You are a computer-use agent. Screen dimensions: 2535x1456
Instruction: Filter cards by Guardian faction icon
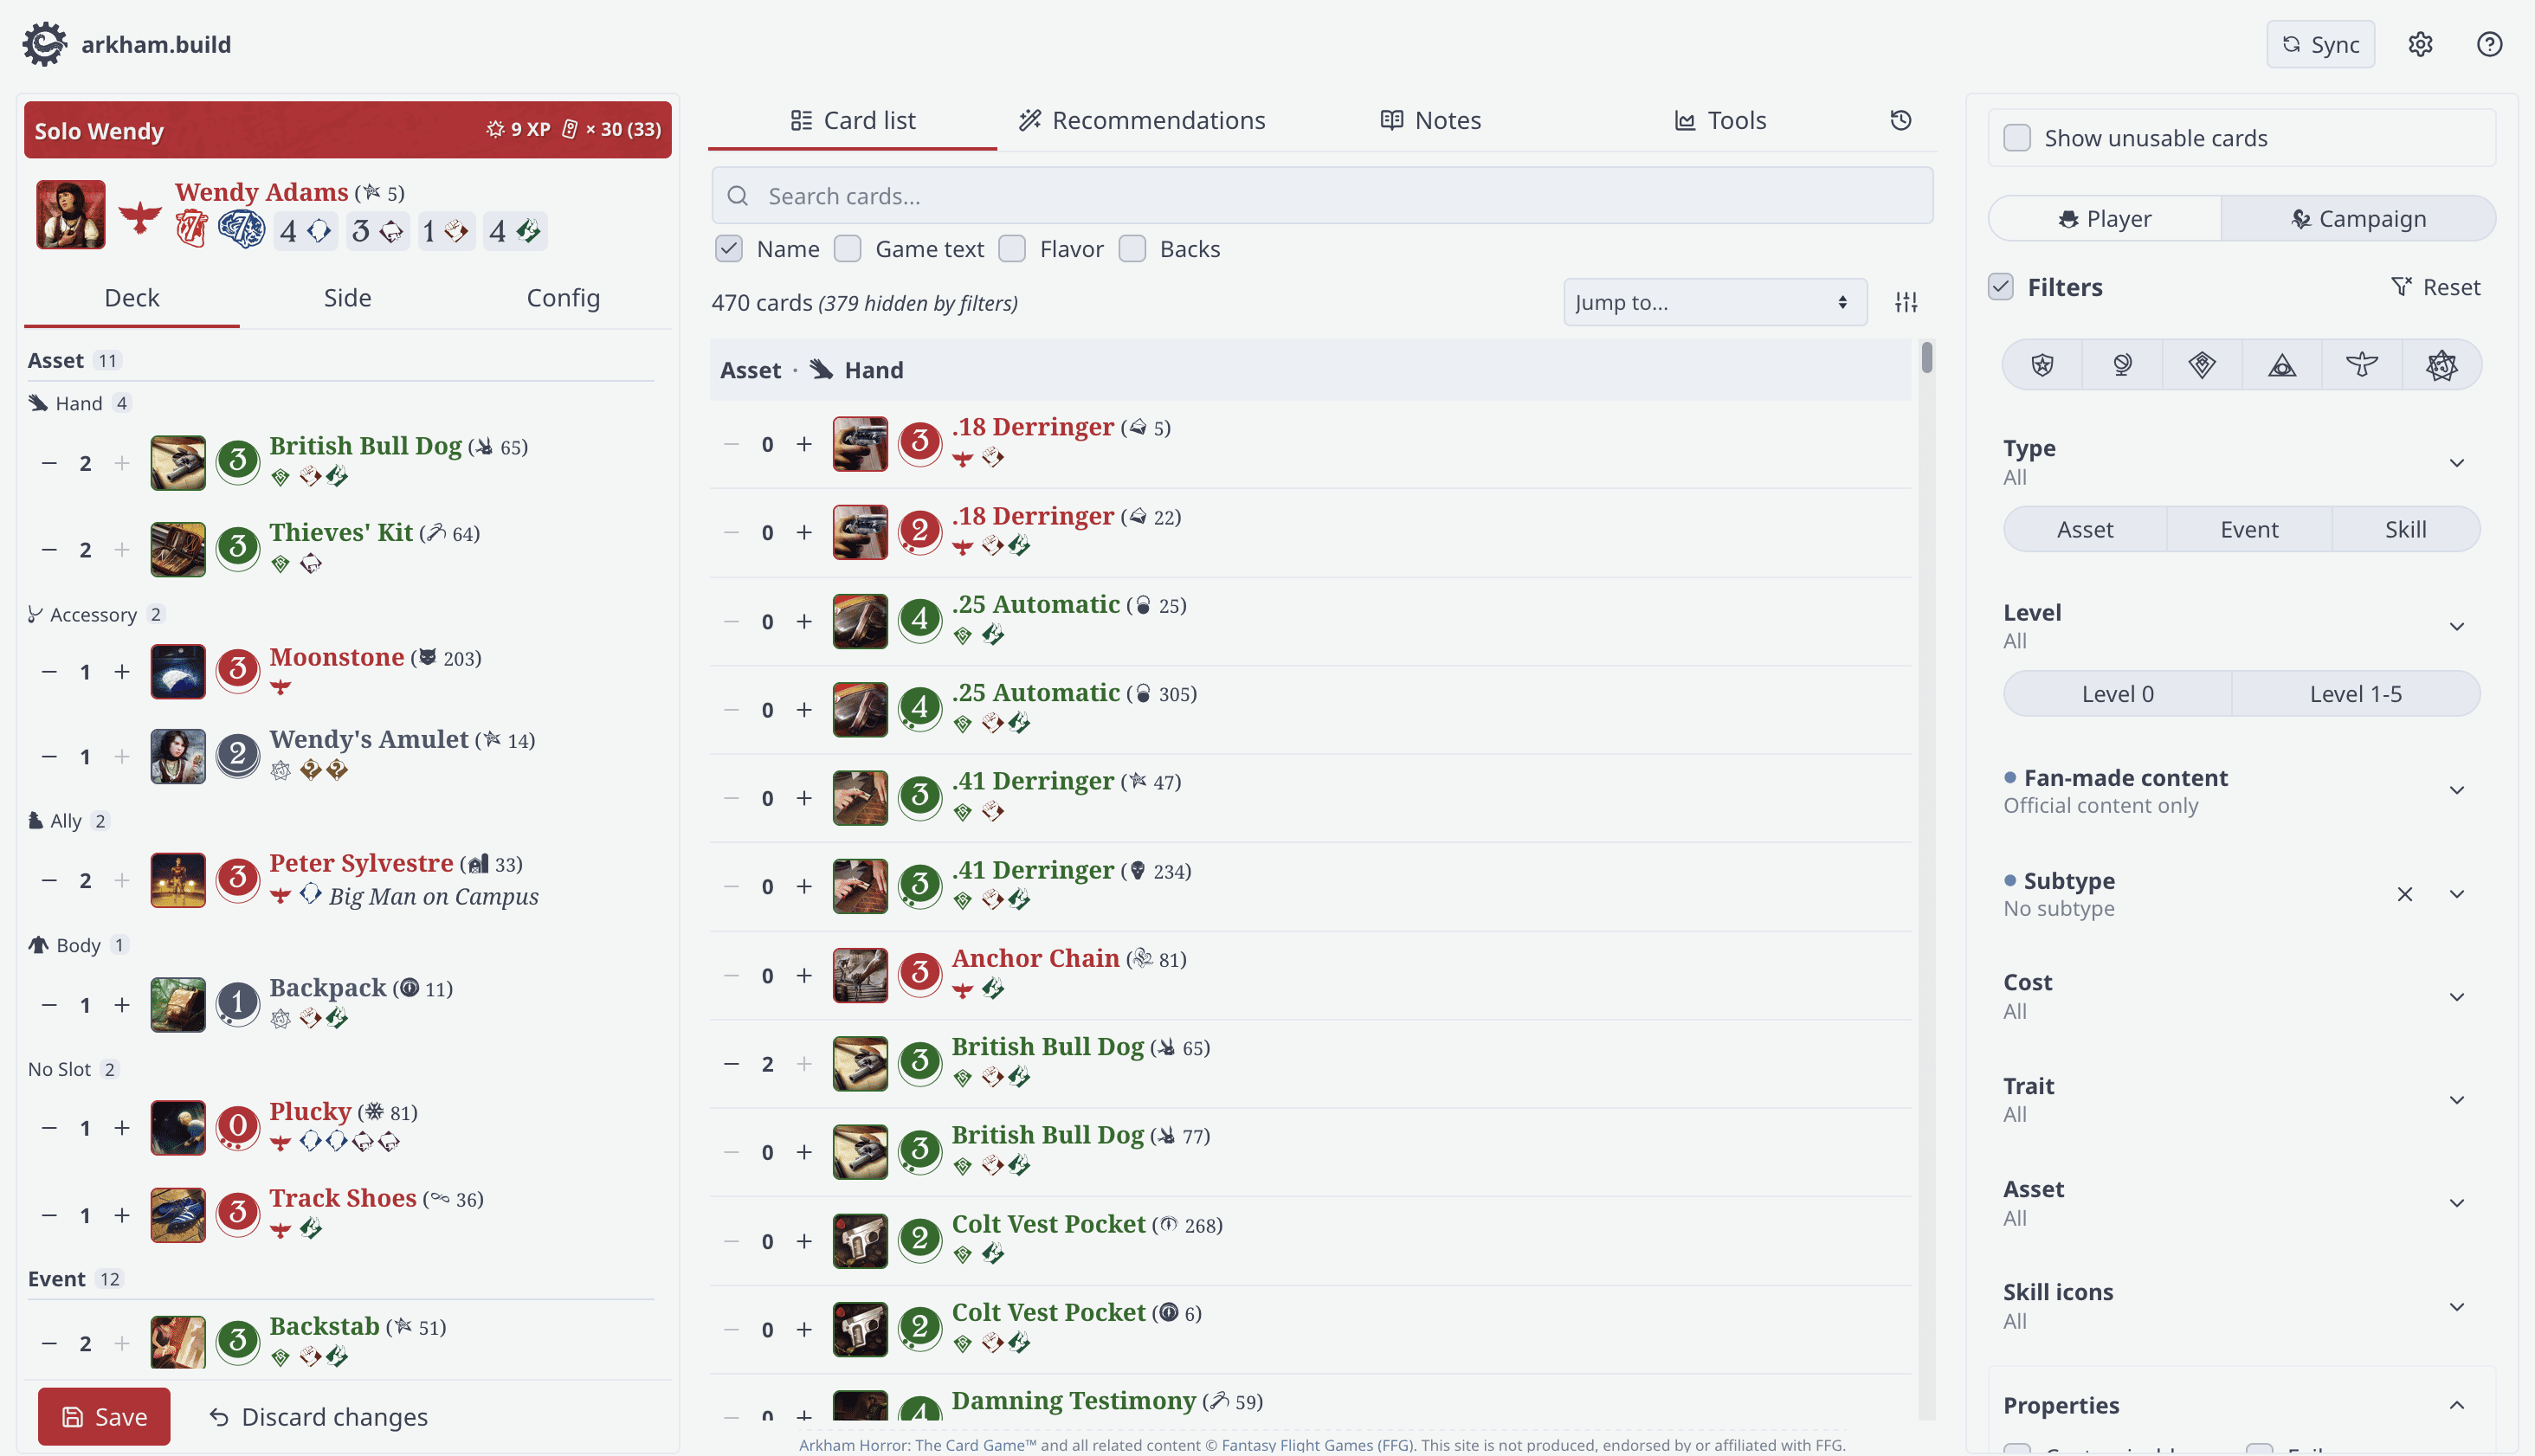pos(2041,364)
